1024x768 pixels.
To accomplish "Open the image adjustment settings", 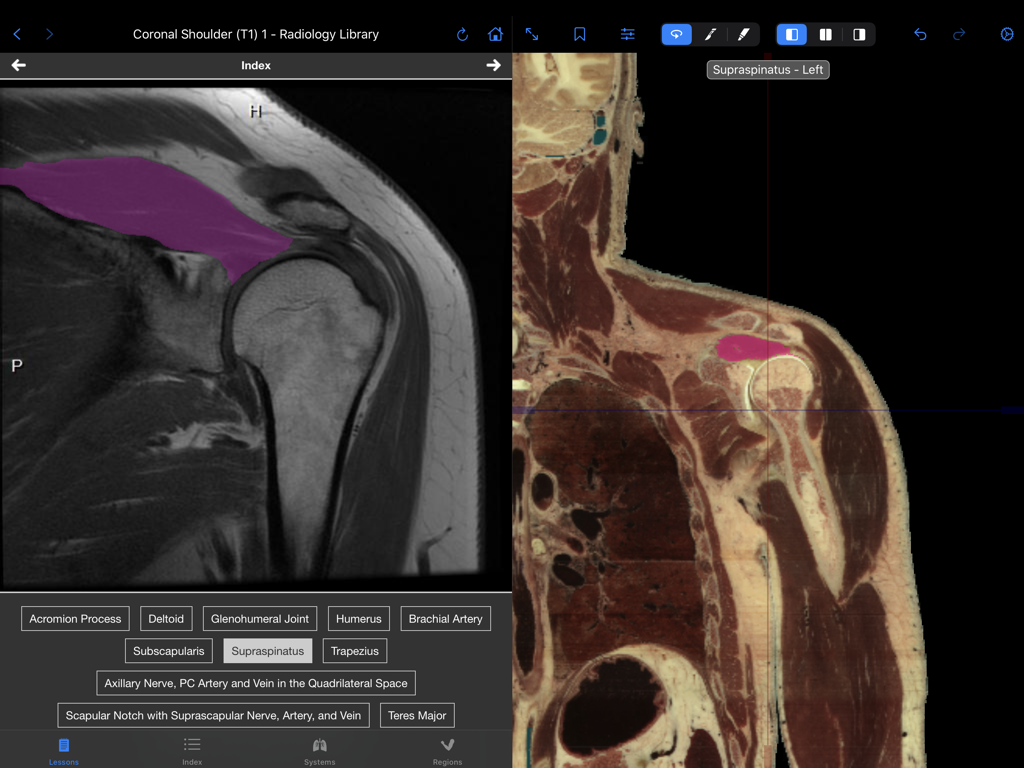I will pyautogui.click(x=627, y=34).
